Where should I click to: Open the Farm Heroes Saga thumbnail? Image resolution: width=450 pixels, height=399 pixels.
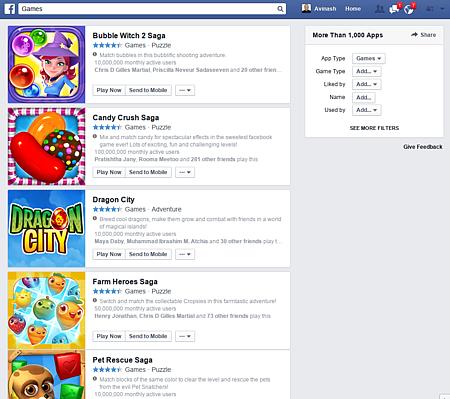(47, 310)
